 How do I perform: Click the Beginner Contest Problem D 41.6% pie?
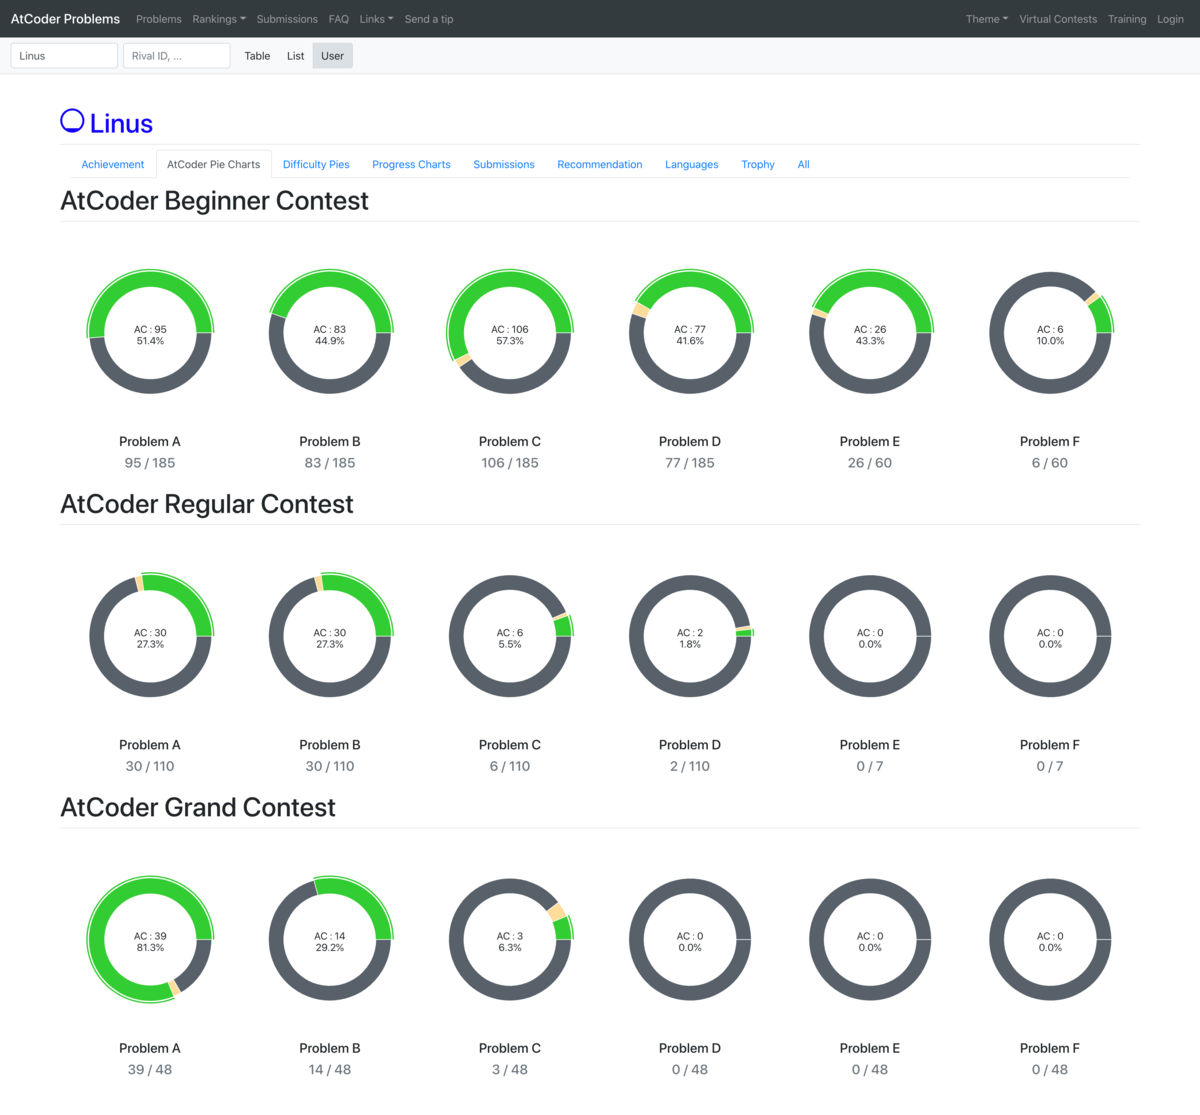pos(690,333)
